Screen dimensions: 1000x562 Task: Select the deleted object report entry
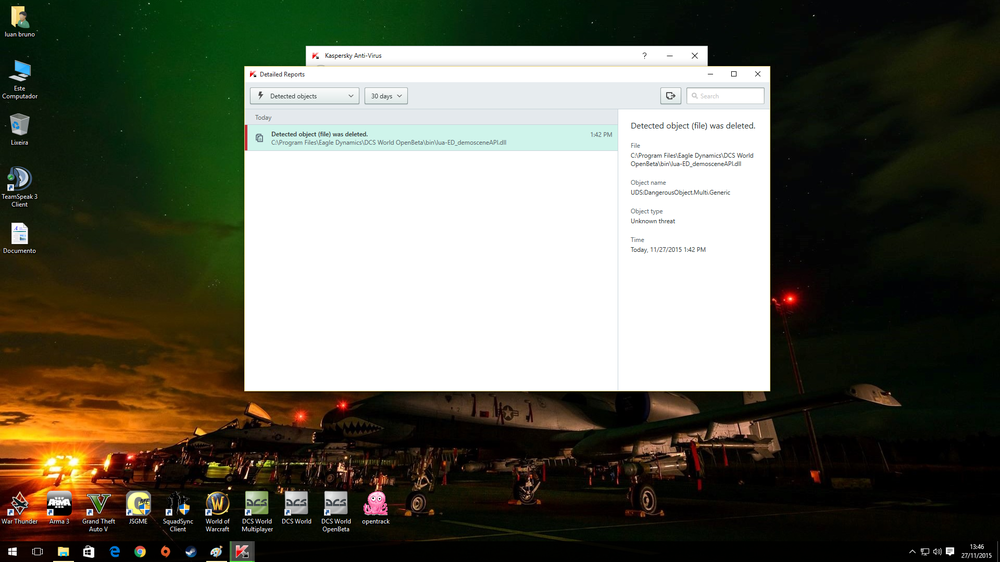[431, 138]
